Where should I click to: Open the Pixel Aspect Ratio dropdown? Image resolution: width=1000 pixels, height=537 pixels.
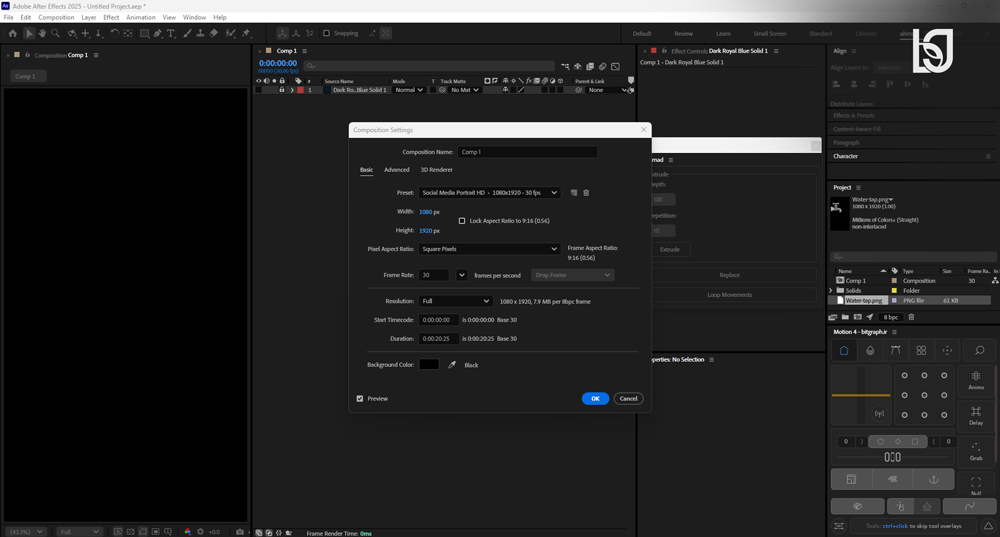489,249
